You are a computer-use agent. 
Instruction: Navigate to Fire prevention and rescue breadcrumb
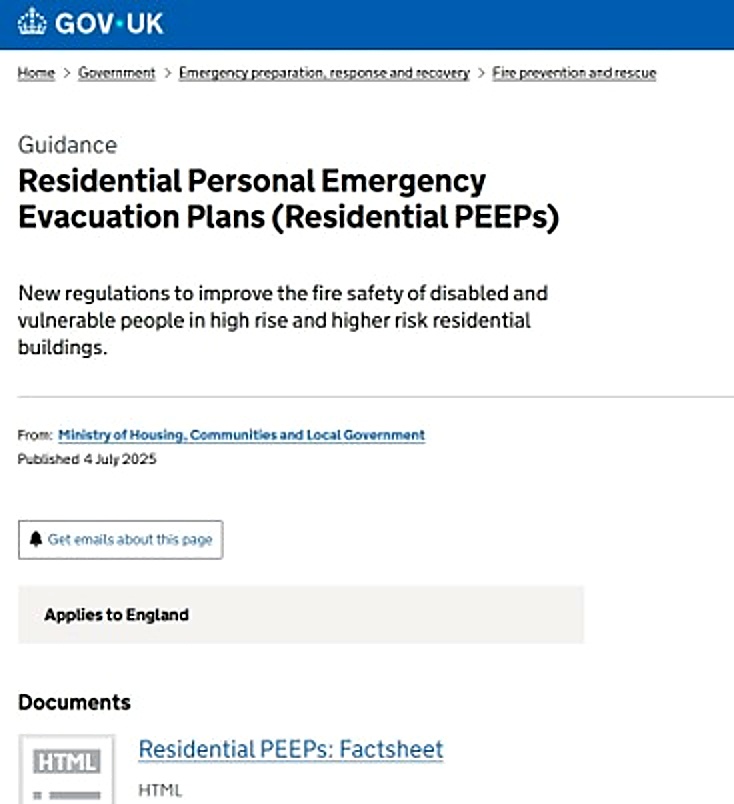[x=574, y=73]
